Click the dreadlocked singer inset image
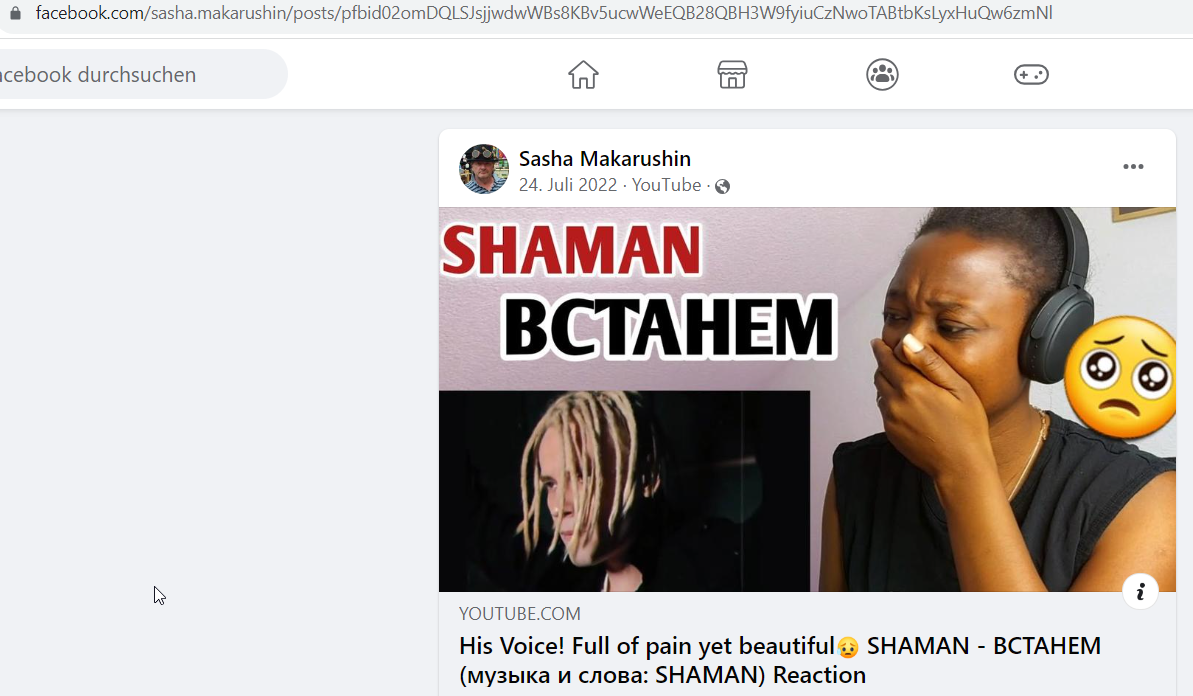 click(625, 491)
